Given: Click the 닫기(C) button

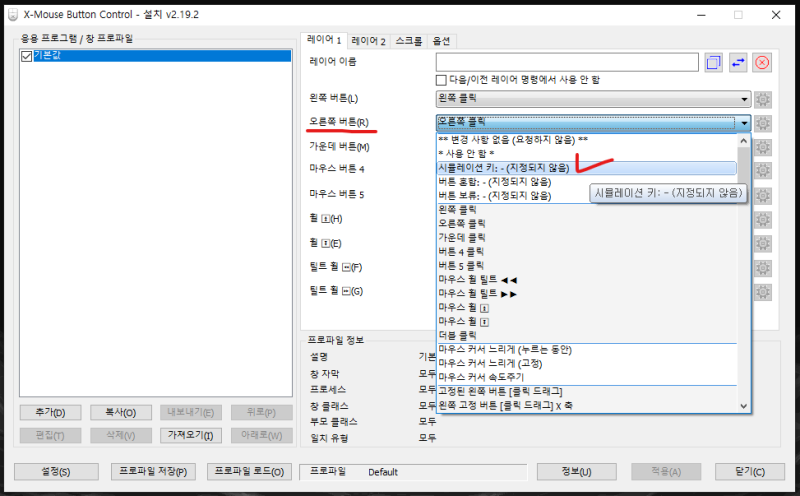Looking at the screenshot, I should point(749,472).
